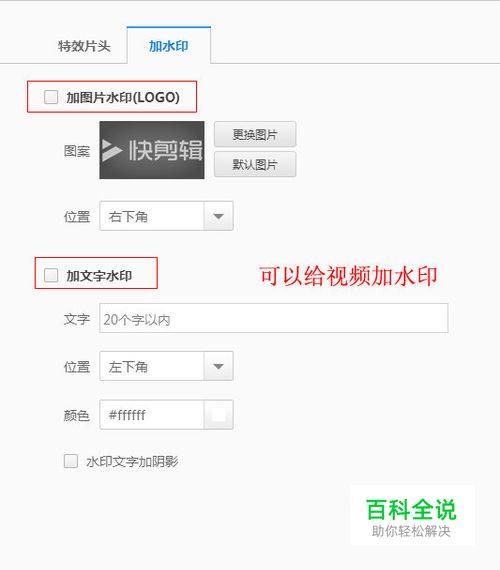The height and width of the screenshot is (570, 500).
Task: Click the 水印文字加阴影 label text
Action: (x=132, y=461)
